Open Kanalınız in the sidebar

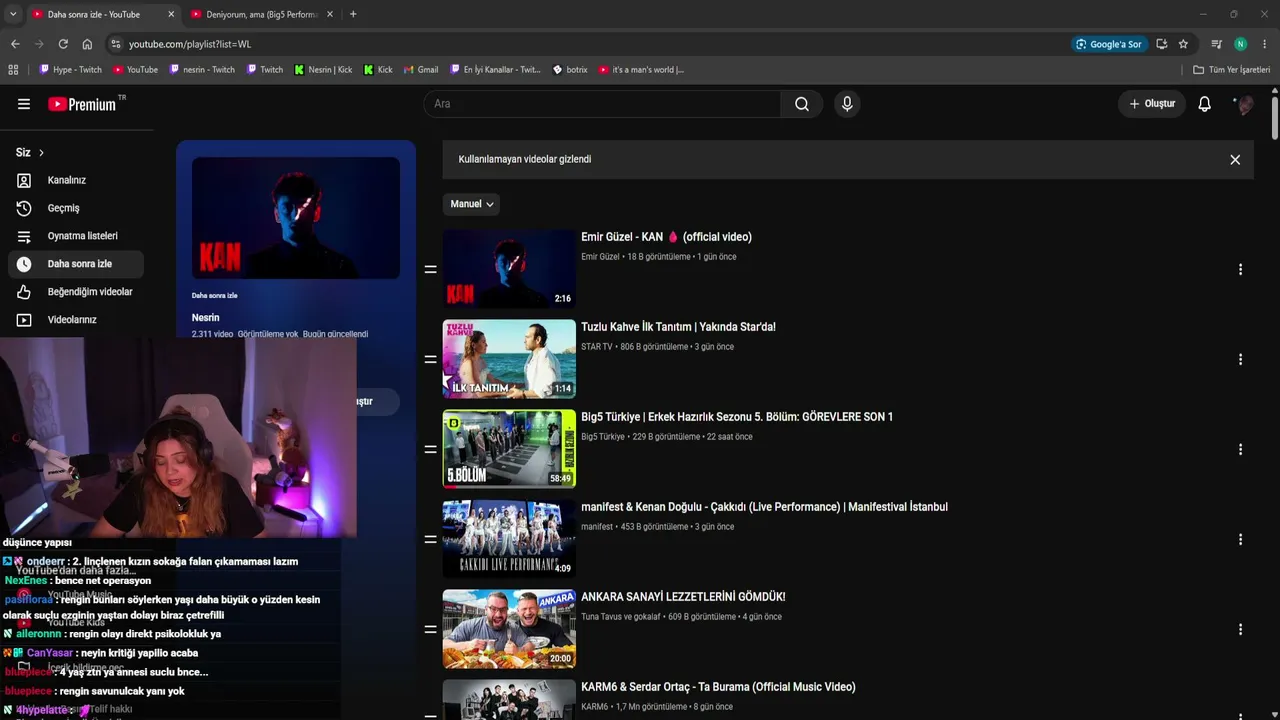coord(75,180)
